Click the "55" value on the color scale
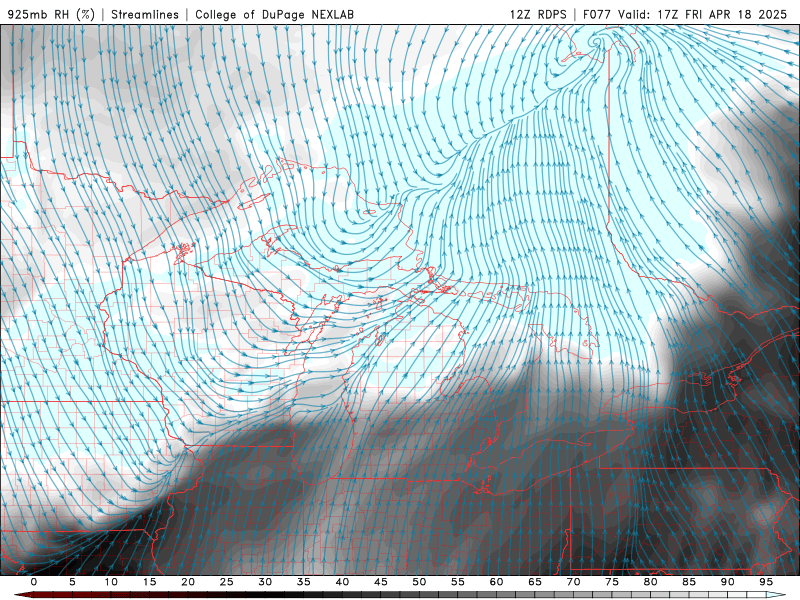Screen dimensions: 800x600 point(458,582)
